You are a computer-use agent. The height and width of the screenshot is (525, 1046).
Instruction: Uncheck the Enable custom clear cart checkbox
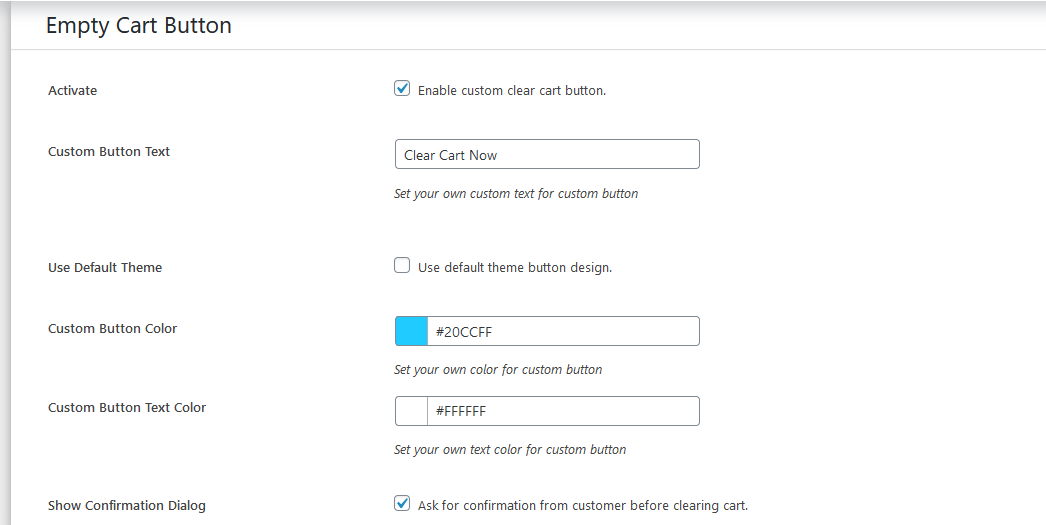[402, 89]
